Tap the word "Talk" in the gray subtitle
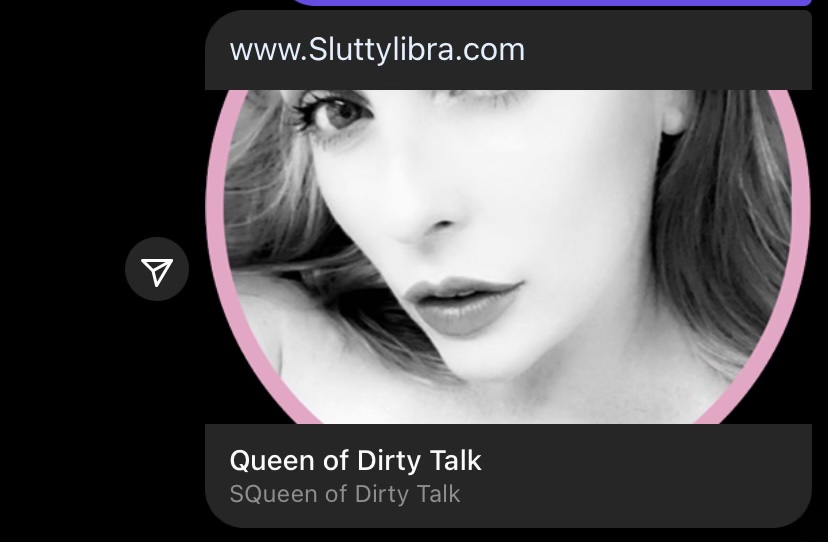 pos(438,494)
